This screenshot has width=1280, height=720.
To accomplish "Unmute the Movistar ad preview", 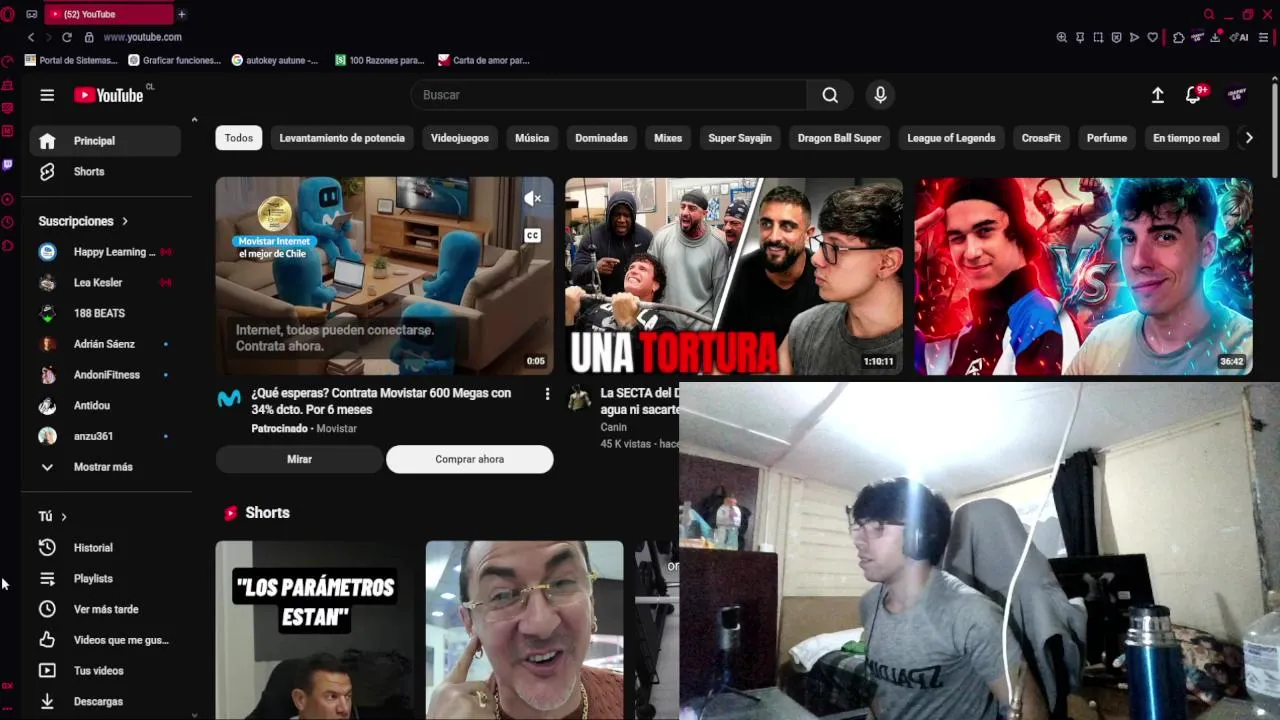I will pyautogui.click(x=532, y=199).
